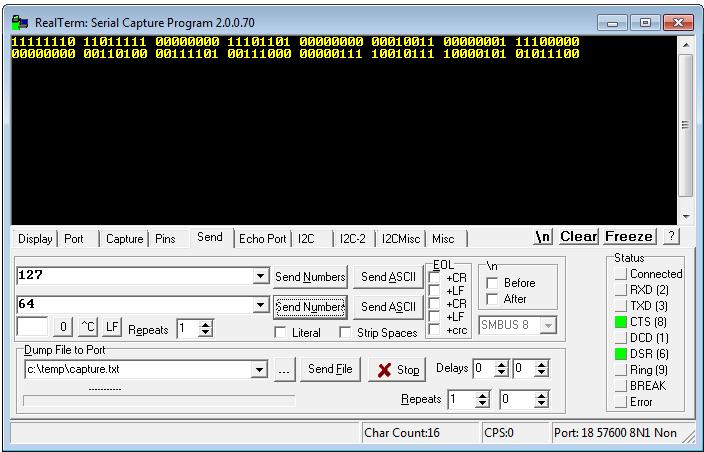The width and height of the screenshot is (704, 452).
Task: Check the Before \n option
Action: point(492,283)
